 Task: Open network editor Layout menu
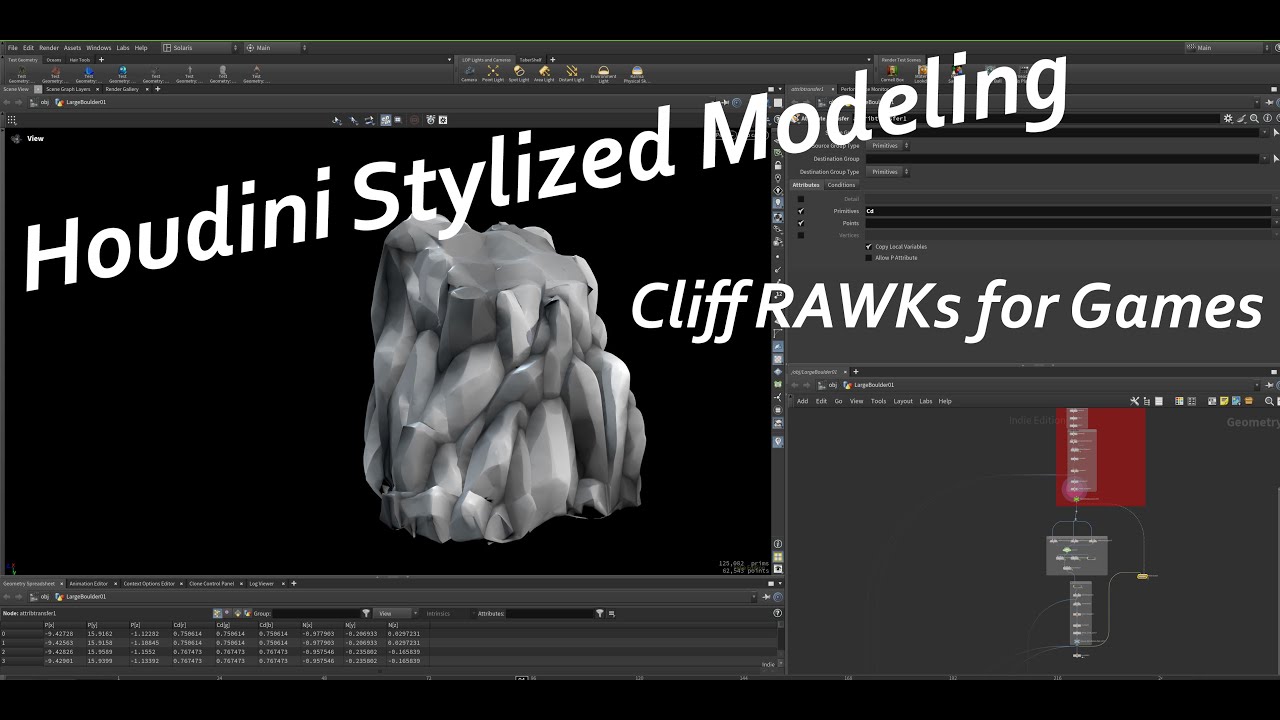[903, 401]
